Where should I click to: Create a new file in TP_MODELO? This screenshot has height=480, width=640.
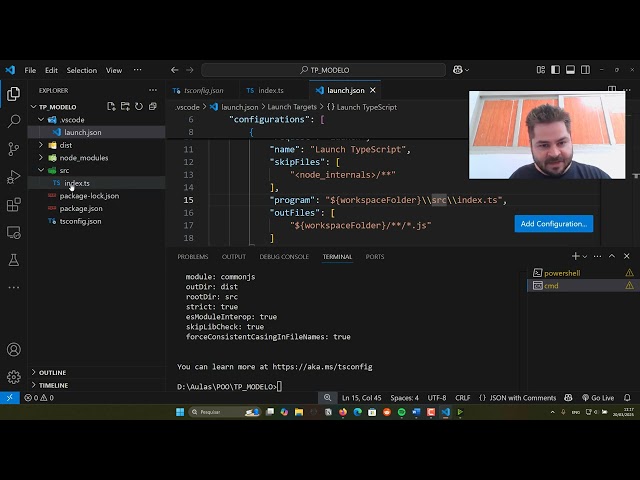click(x=111, y=107)
